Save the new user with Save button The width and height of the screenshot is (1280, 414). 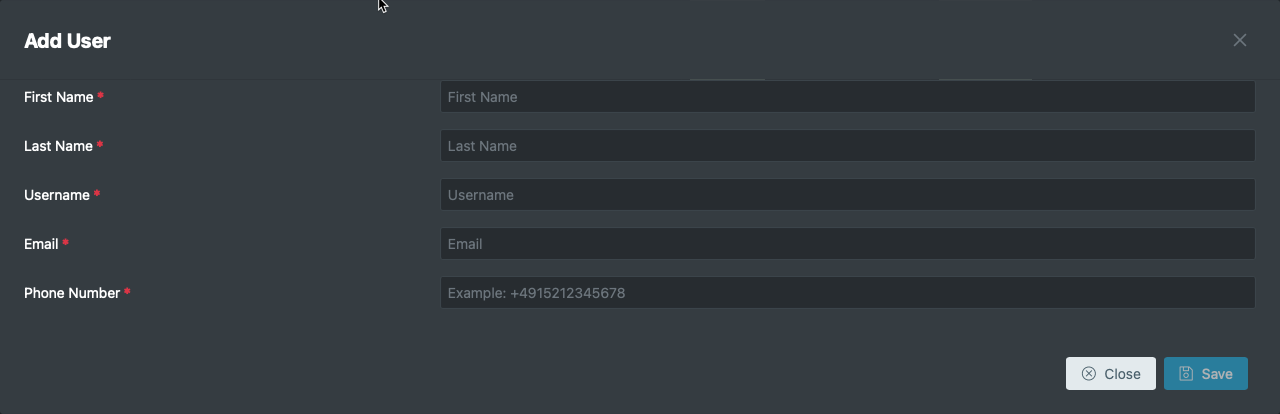1205,374
